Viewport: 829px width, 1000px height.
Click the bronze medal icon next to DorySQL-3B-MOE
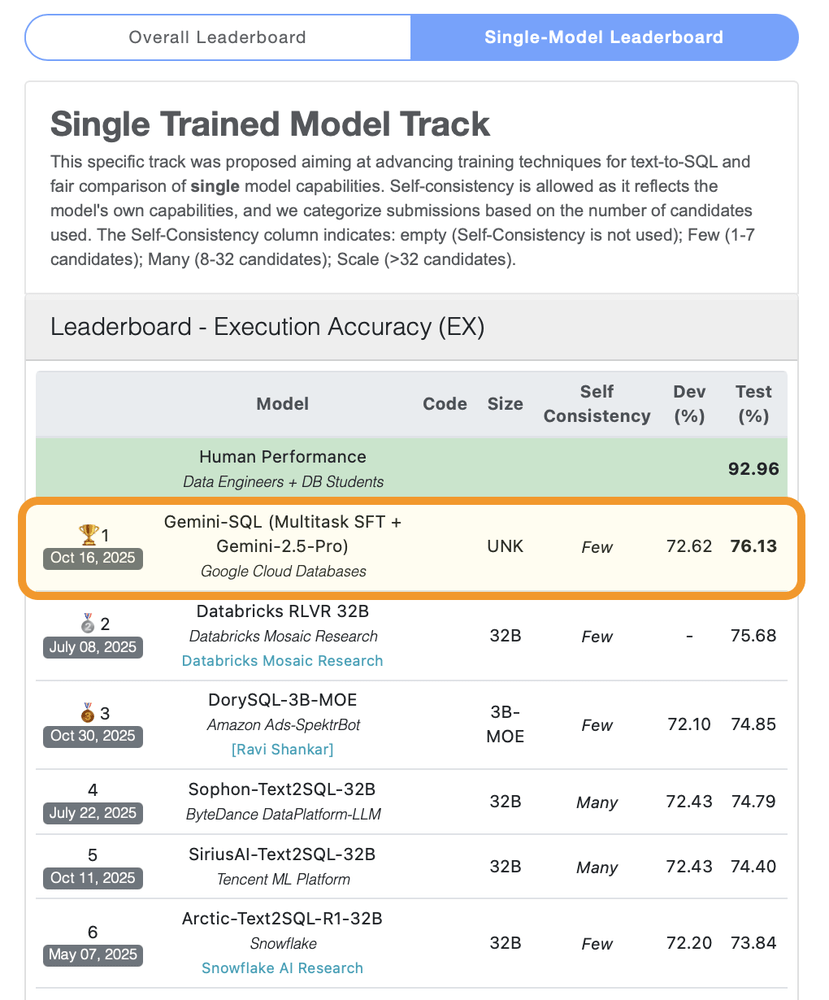pos(87,712)
